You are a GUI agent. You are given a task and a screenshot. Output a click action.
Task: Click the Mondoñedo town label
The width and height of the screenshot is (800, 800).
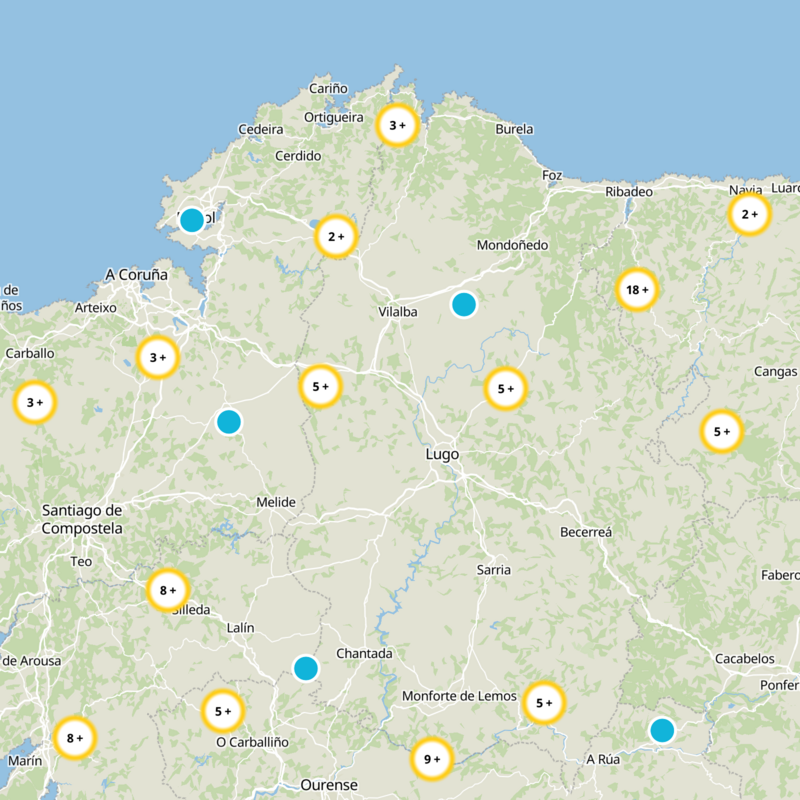(x=512, y=245)
